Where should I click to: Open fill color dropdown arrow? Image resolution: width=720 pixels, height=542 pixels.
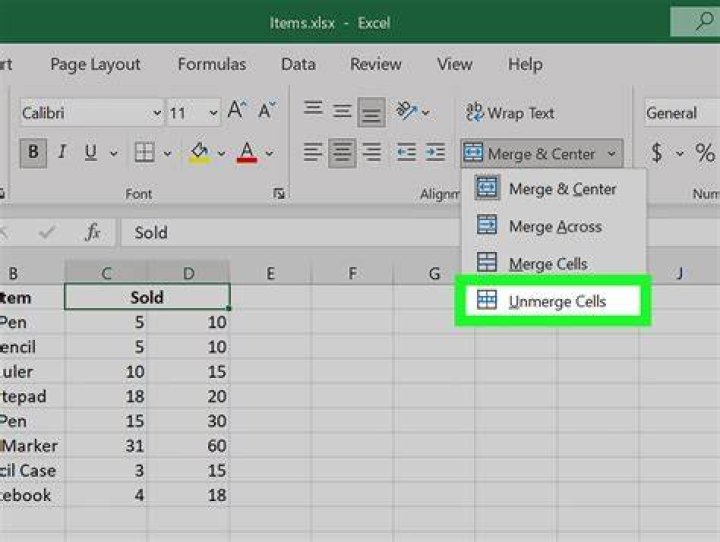pyautogui.click(x=221, y=153)
